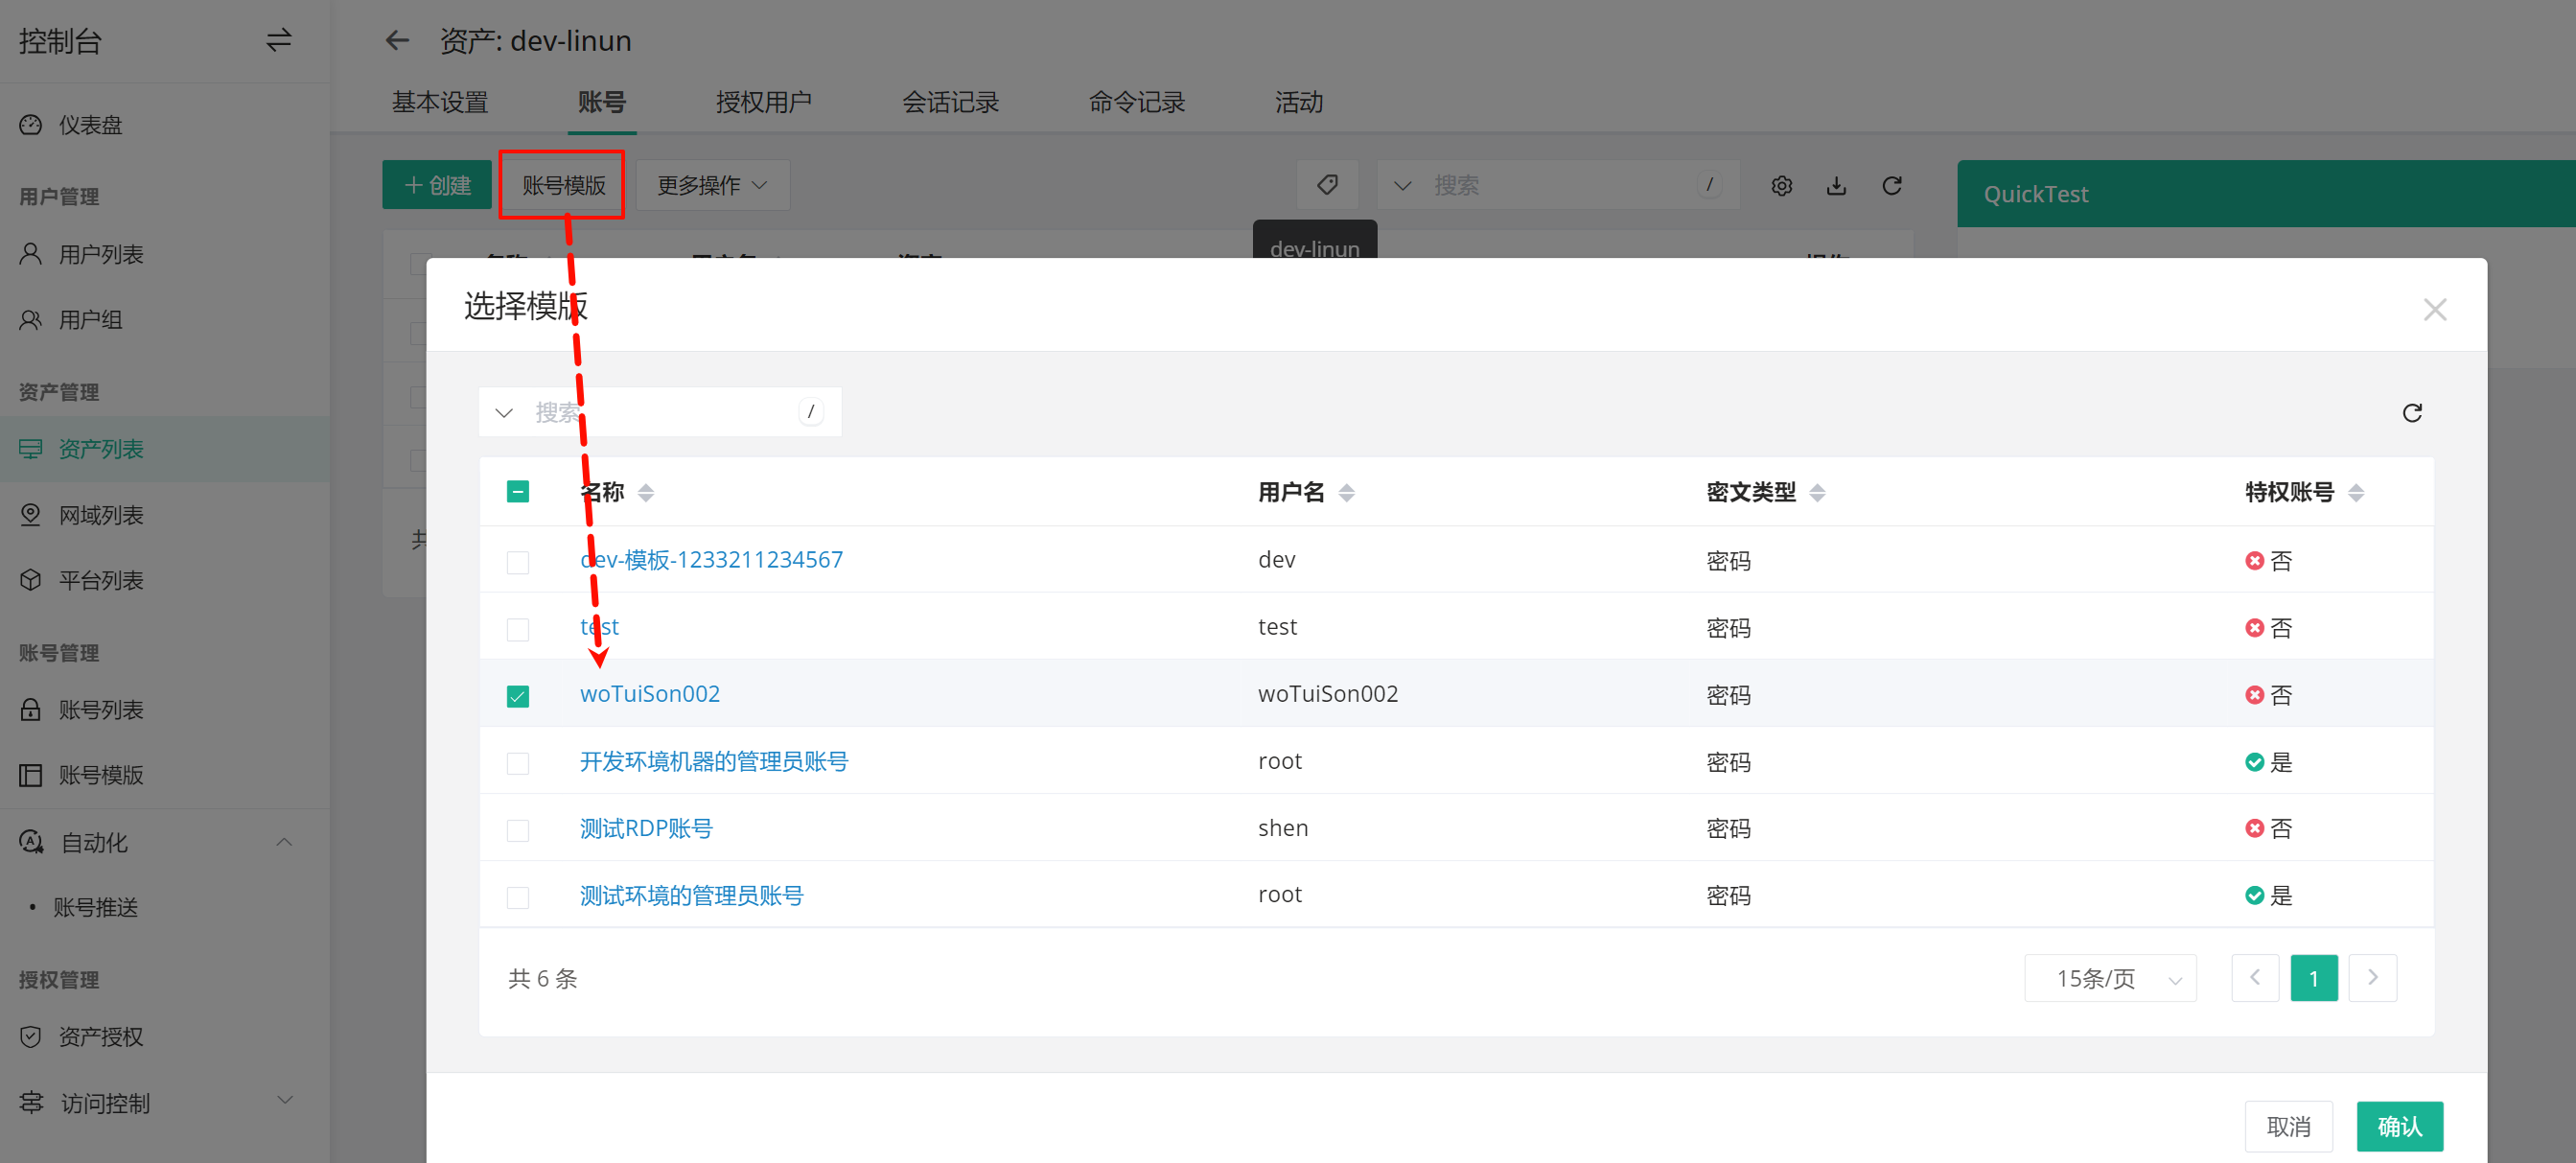
Task: Toggle the select-all header checkbox
Action: click(518, 492)
